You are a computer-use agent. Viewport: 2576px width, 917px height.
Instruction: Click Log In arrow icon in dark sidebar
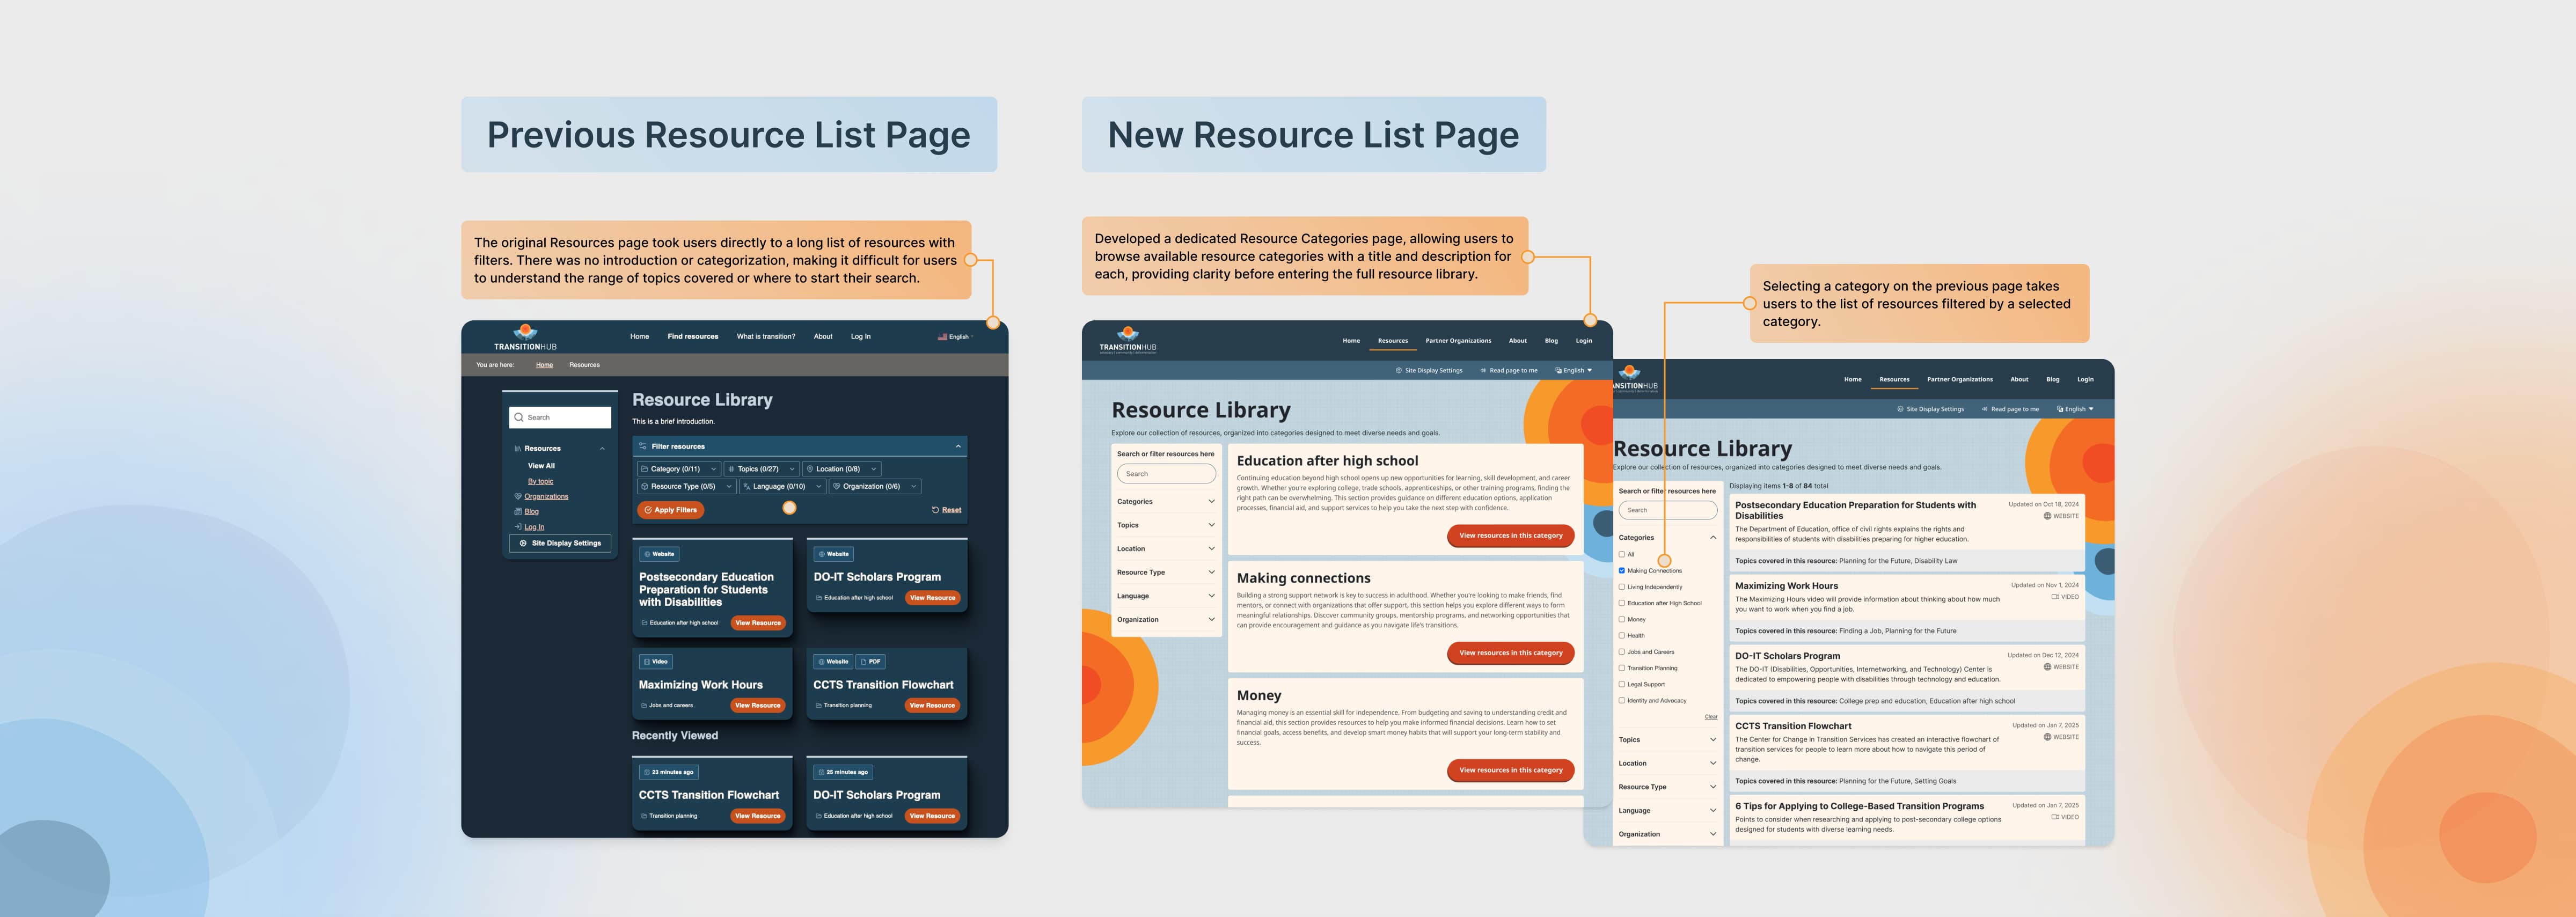[518, 526]
